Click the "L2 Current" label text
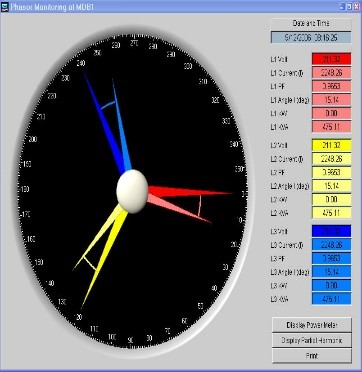Image resolution: width=362 pixels, height=372 pixels. 287,159
